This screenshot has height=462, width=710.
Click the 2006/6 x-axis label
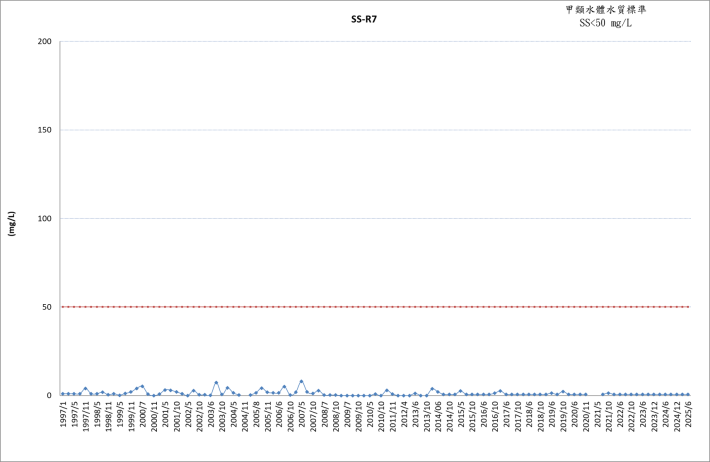click(x=279, y=413)
